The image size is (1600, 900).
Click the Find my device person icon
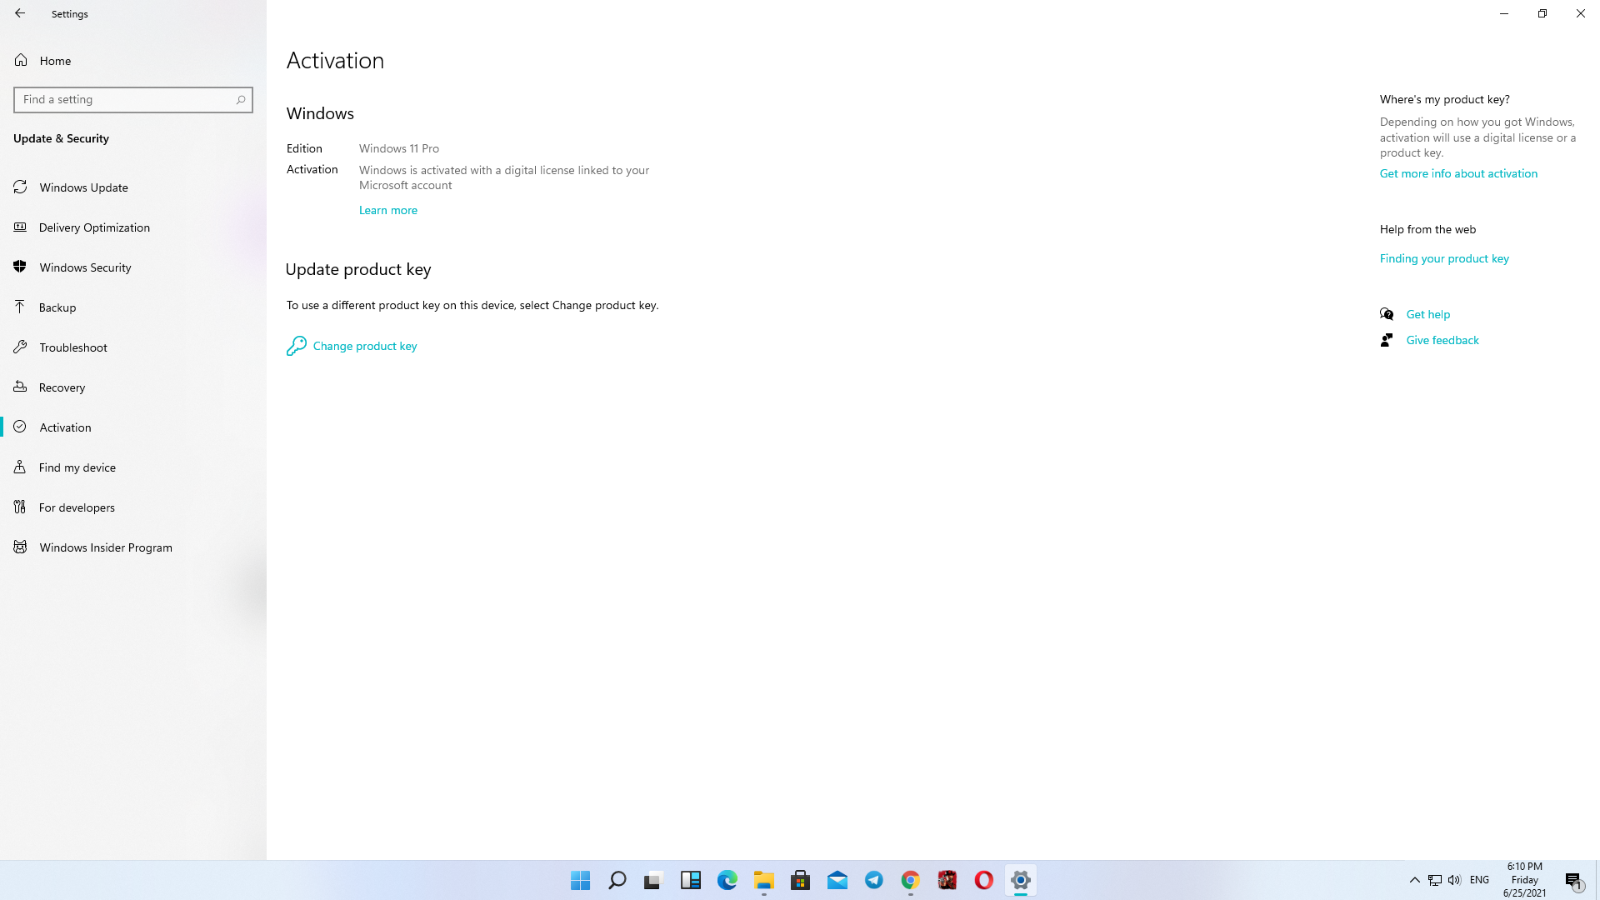[x=20, y=467]
